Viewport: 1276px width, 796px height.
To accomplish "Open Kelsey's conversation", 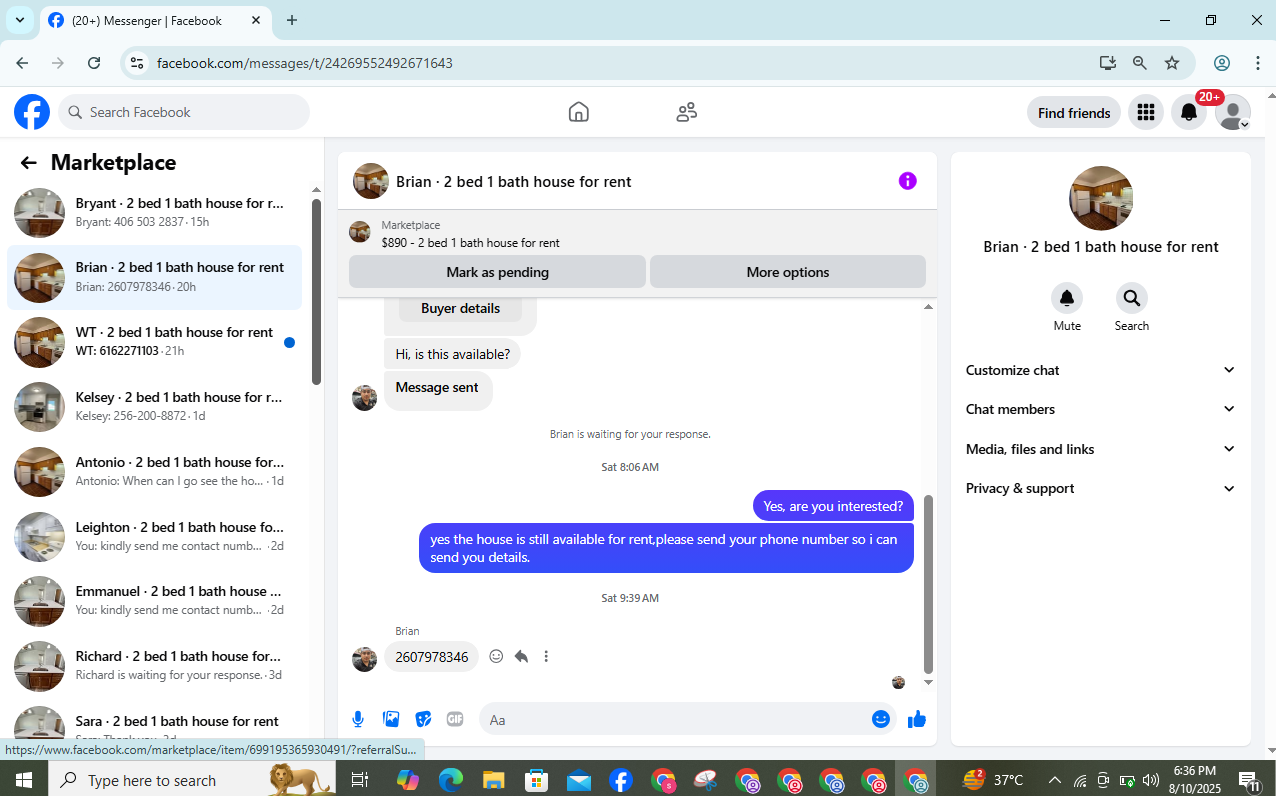I will click(155, 406).
